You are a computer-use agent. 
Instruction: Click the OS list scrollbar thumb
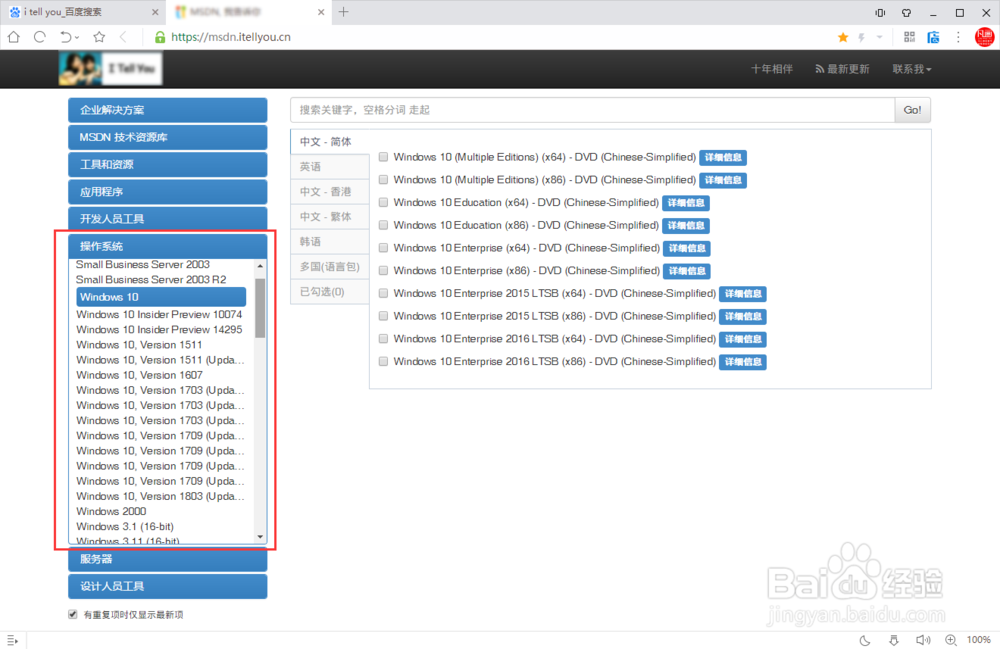coord(260,308)
